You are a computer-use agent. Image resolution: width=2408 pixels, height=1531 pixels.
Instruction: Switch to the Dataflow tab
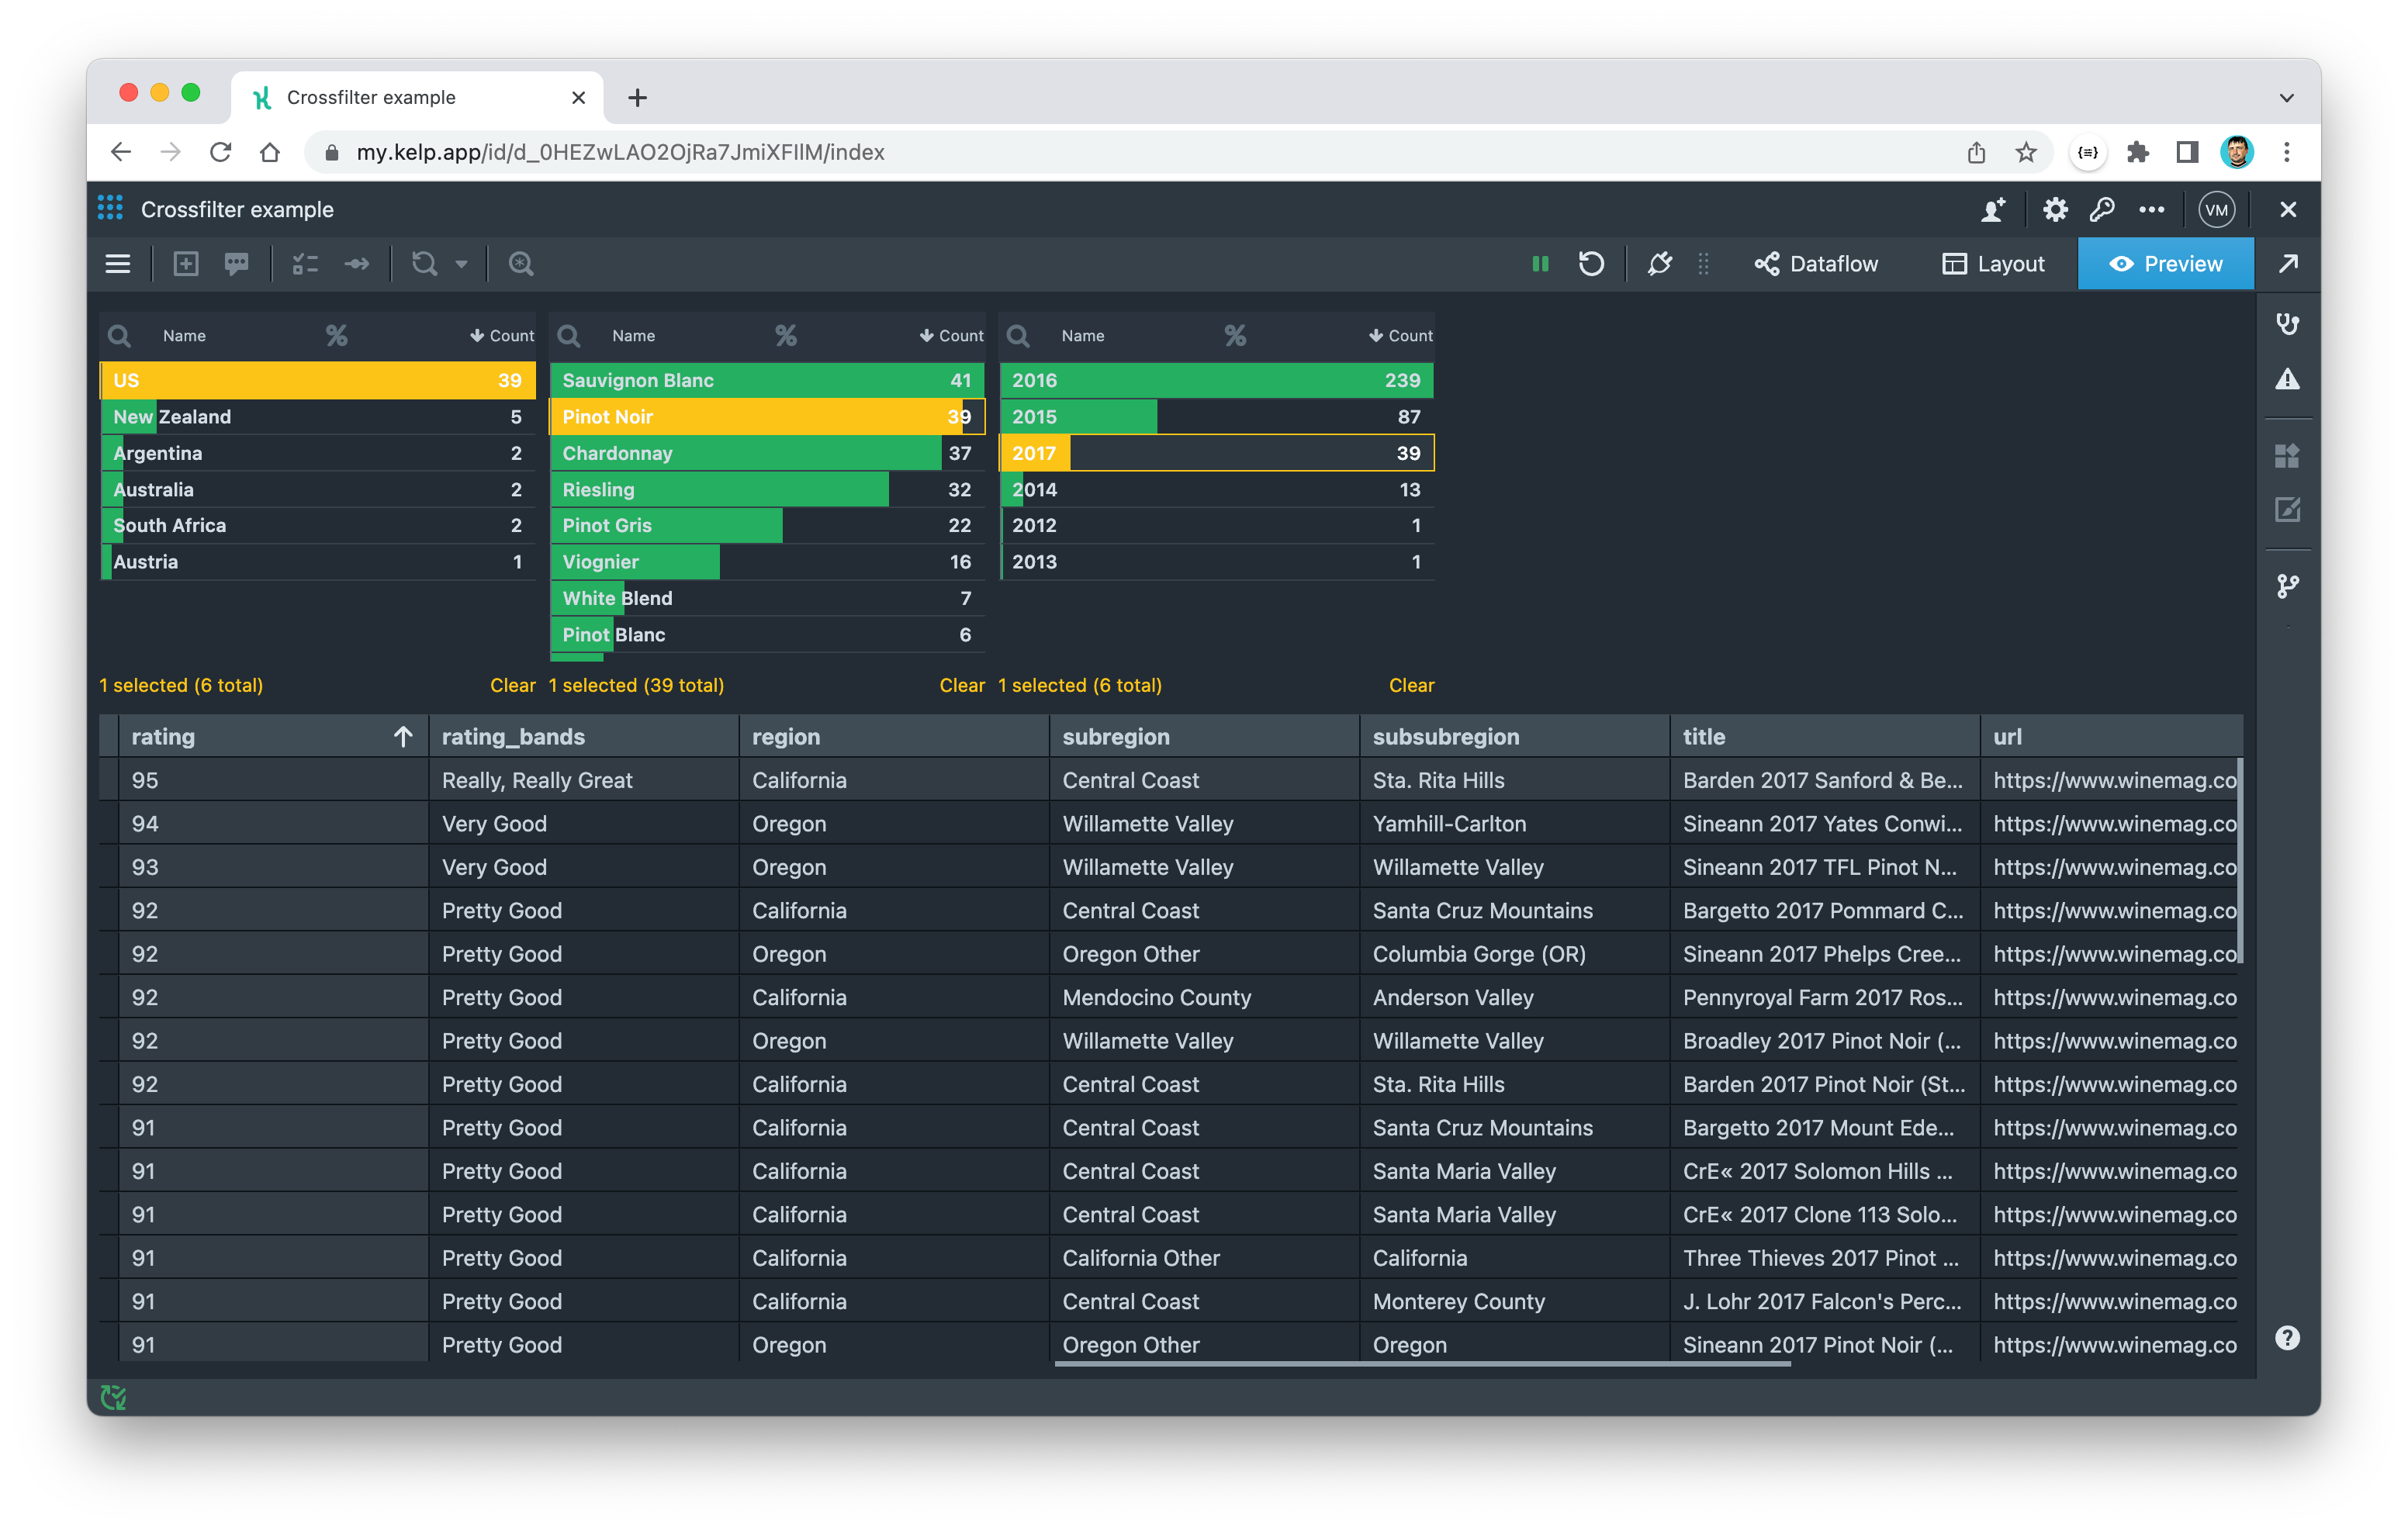coord(1816,264)
